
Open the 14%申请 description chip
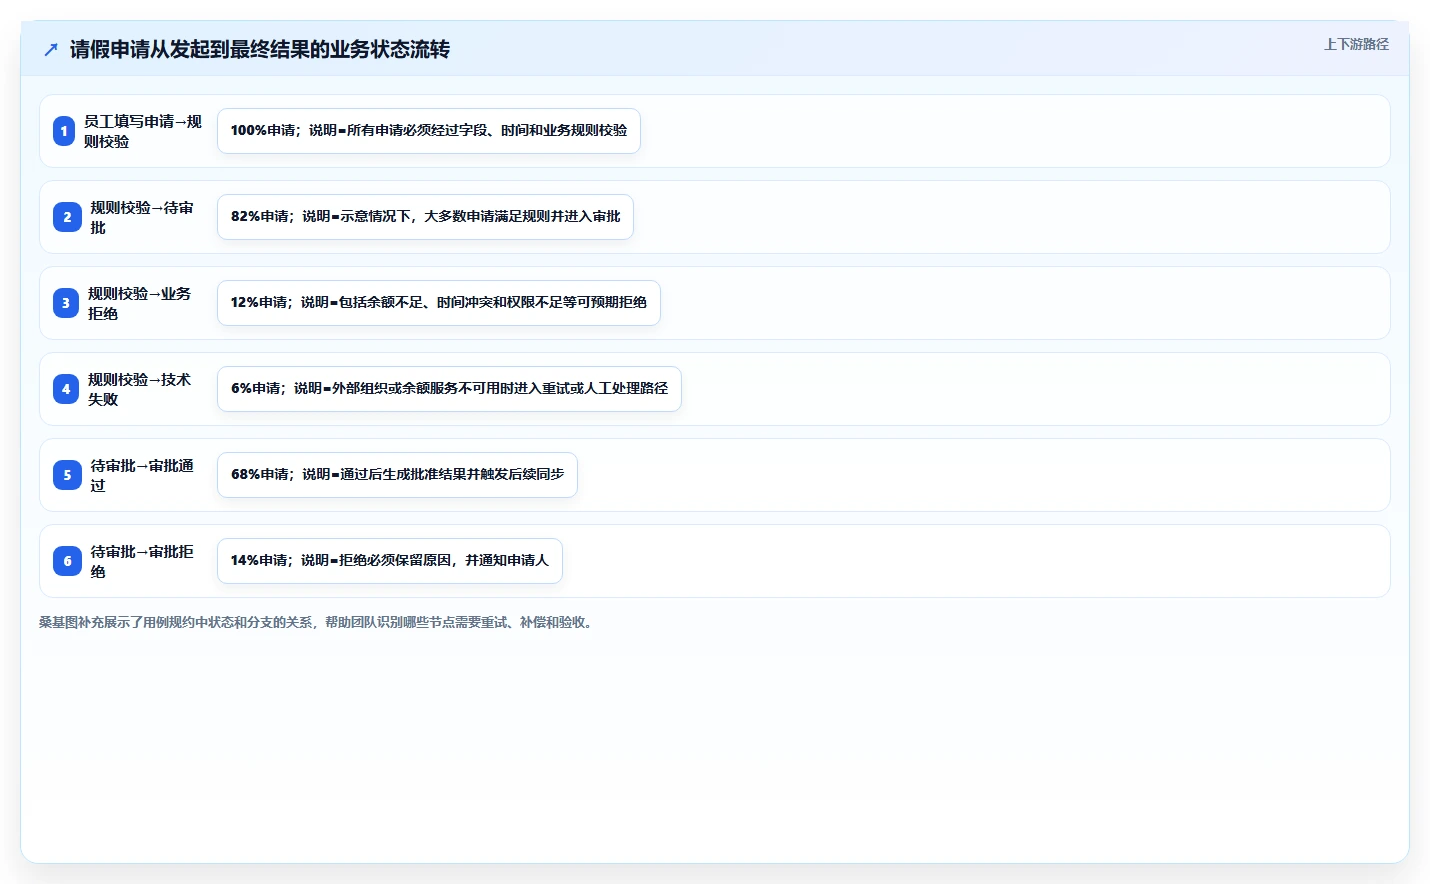390,561
